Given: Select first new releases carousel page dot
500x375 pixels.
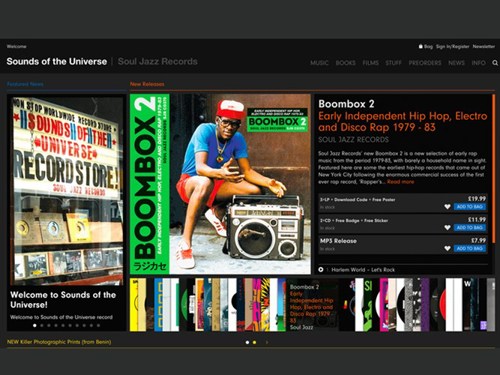Looking at the screenshot, I should (247, 342).
